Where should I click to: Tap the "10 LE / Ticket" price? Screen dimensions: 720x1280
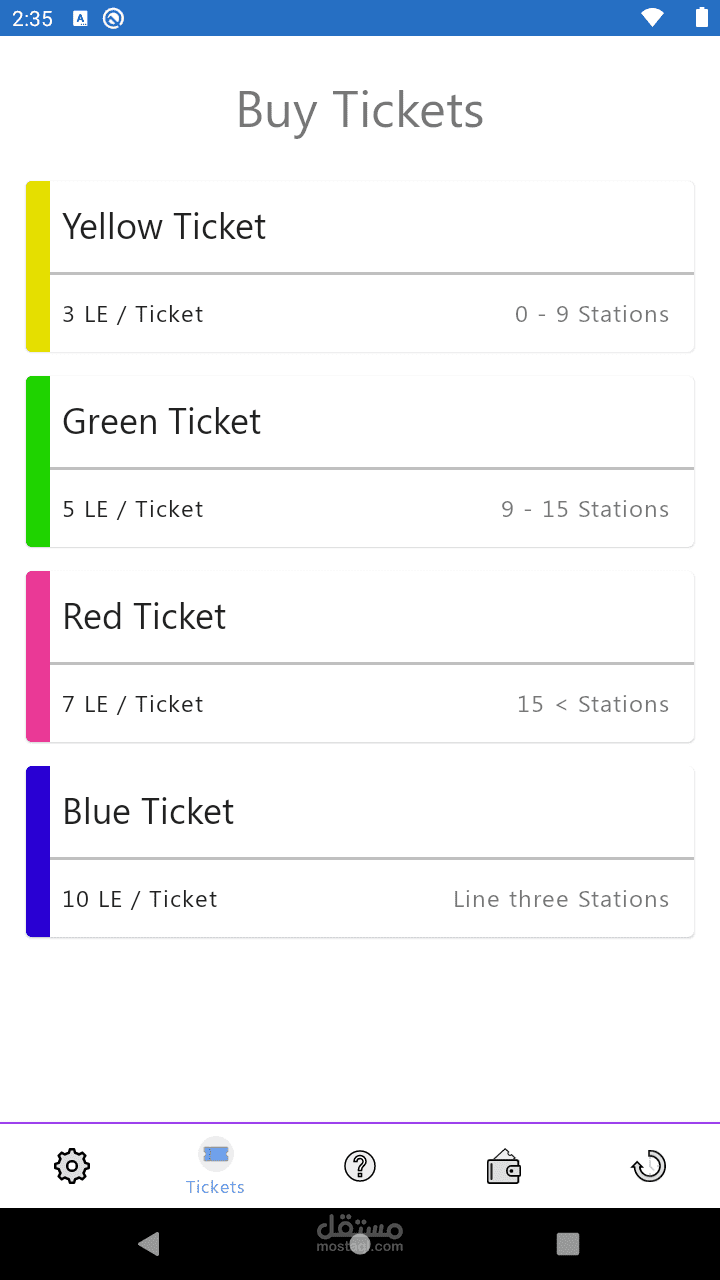pyautogui.click(x=140, y=899)
